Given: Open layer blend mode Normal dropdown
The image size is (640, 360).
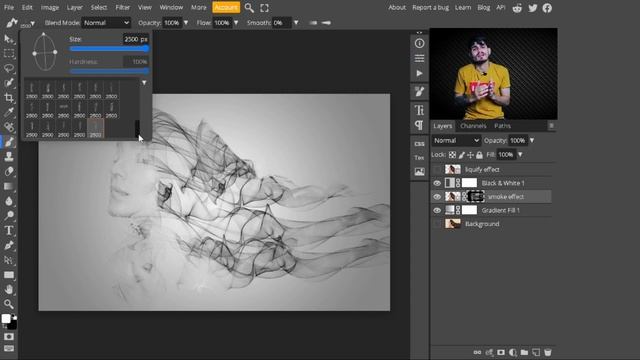Looking at the screenshot, I should pos(456,140).
